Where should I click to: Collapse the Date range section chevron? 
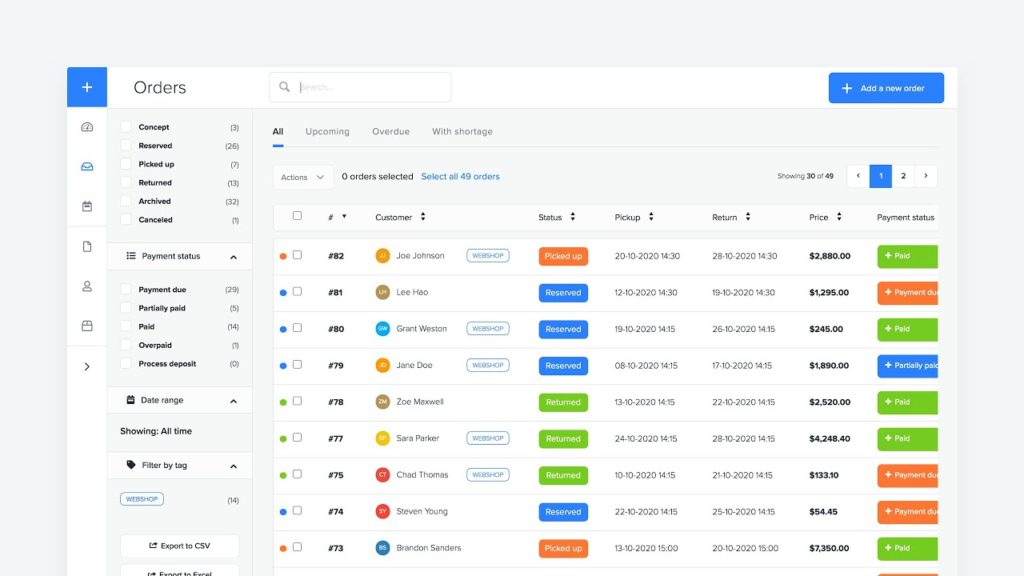[x=233, y=401]
